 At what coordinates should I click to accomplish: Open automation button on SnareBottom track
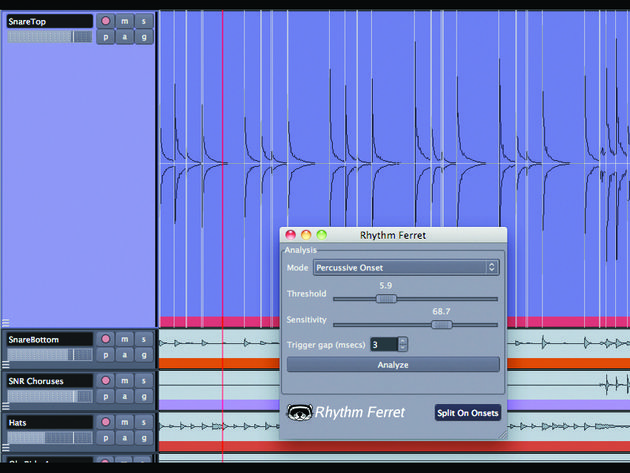(x=125, y=355)
